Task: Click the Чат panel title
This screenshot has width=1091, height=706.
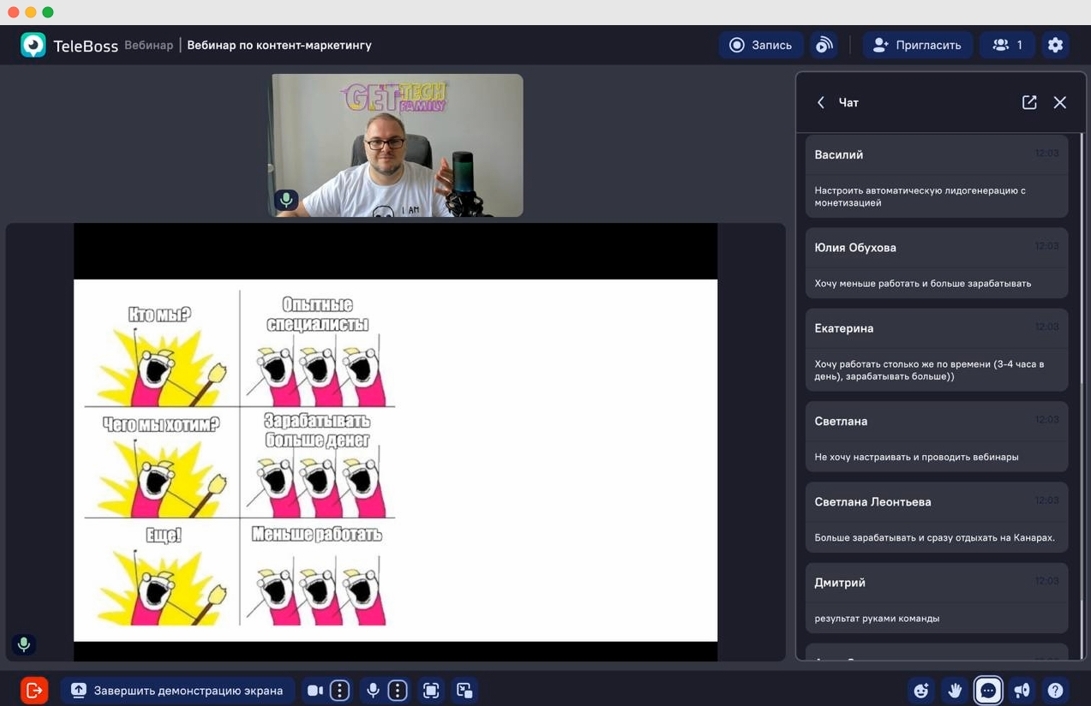Action: pyautogui.click(x=848, y=102)
